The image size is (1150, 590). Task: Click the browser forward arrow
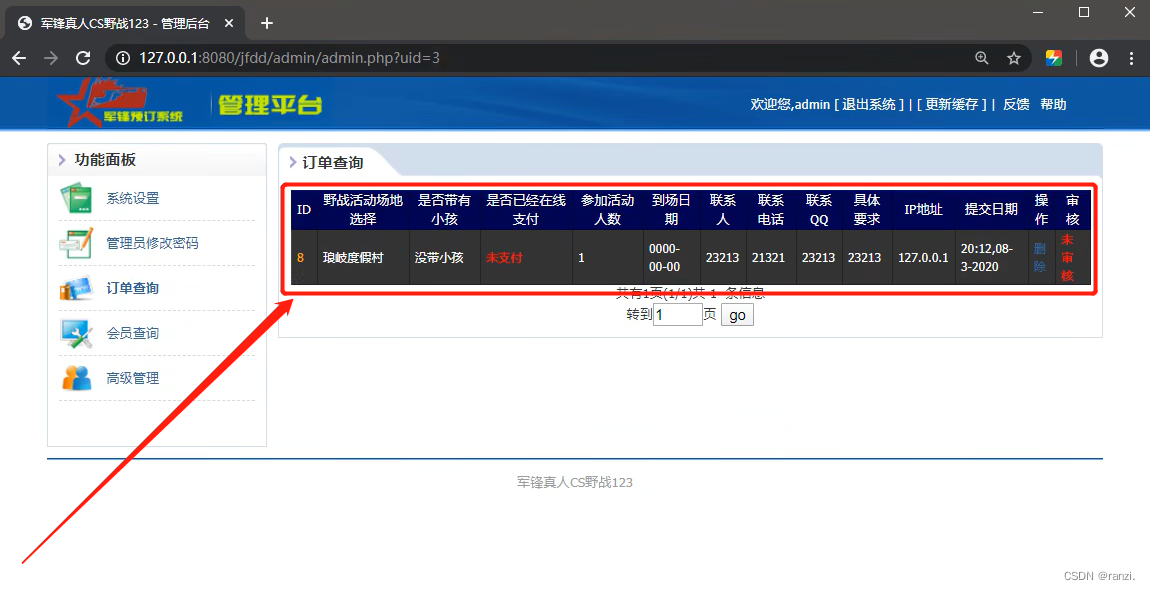[51, 58]
